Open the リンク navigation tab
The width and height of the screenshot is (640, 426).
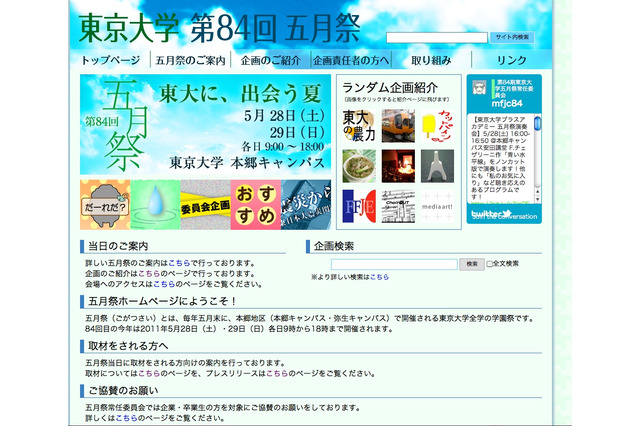(x=511, y=60)
